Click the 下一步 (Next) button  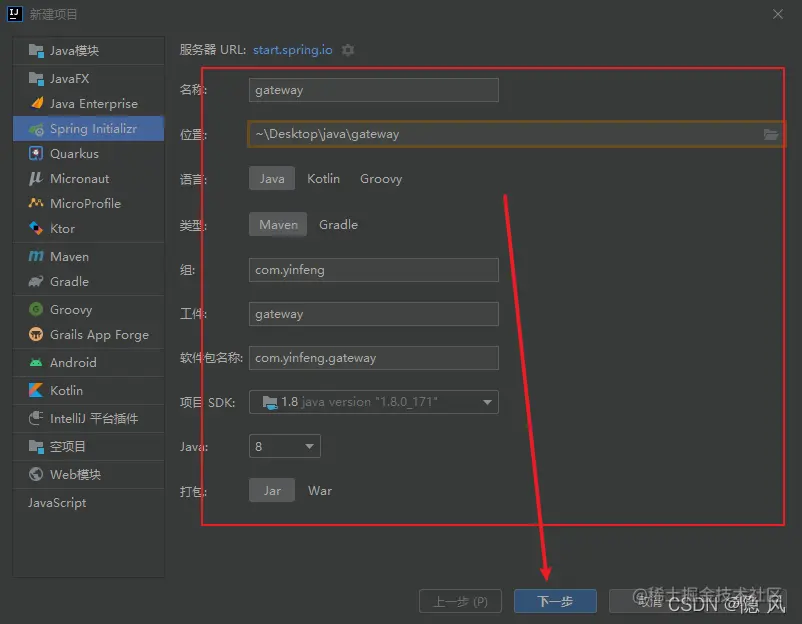[x=554, y=601]
